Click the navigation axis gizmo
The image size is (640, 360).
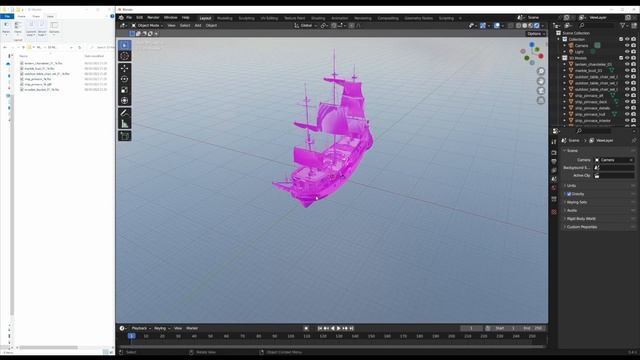point(532,53)
